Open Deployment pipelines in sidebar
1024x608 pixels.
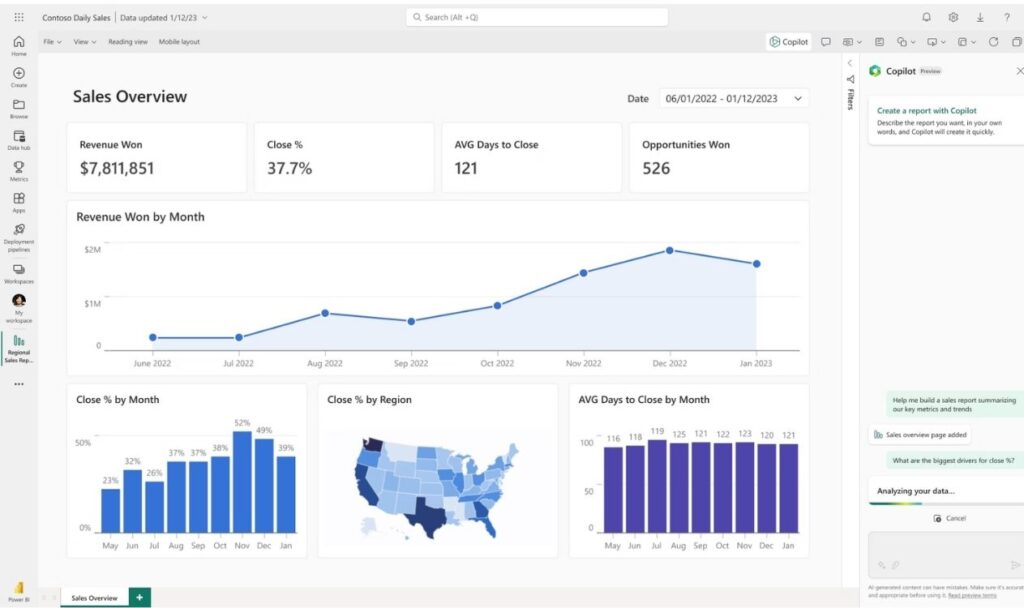(x=19, y=237)
